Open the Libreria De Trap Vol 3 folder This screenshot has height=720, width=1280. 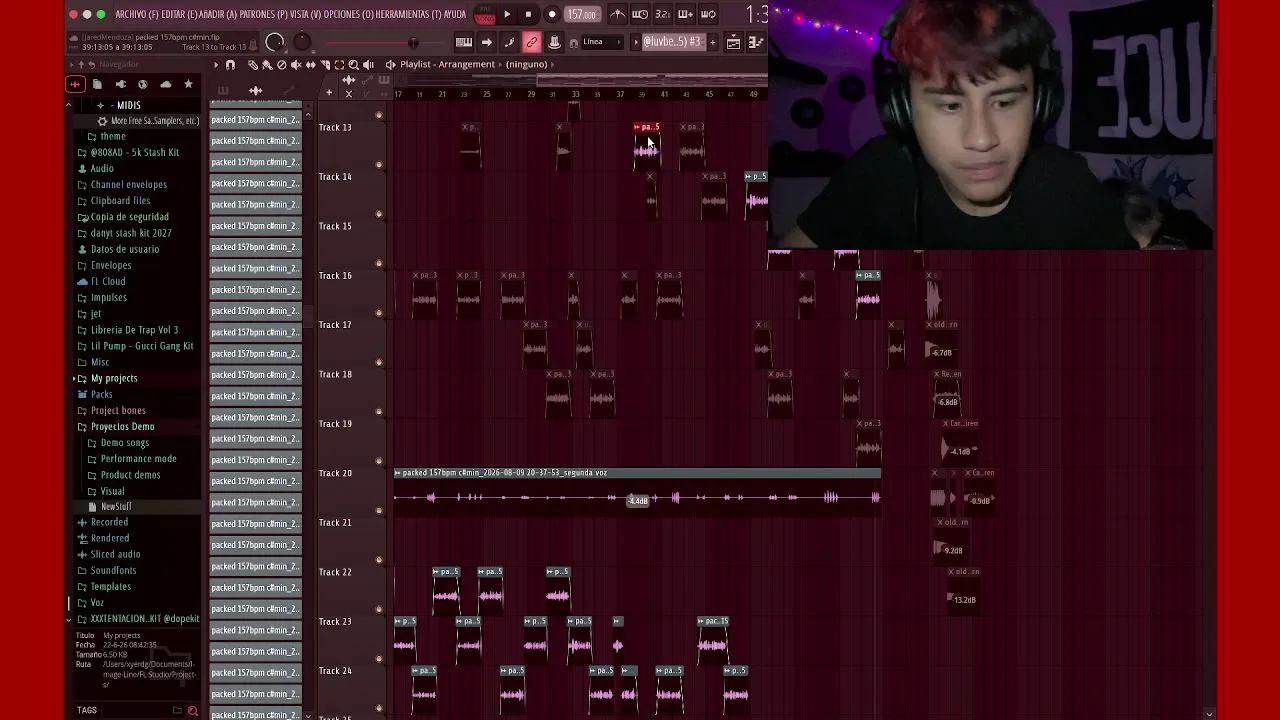click(134, 330)
